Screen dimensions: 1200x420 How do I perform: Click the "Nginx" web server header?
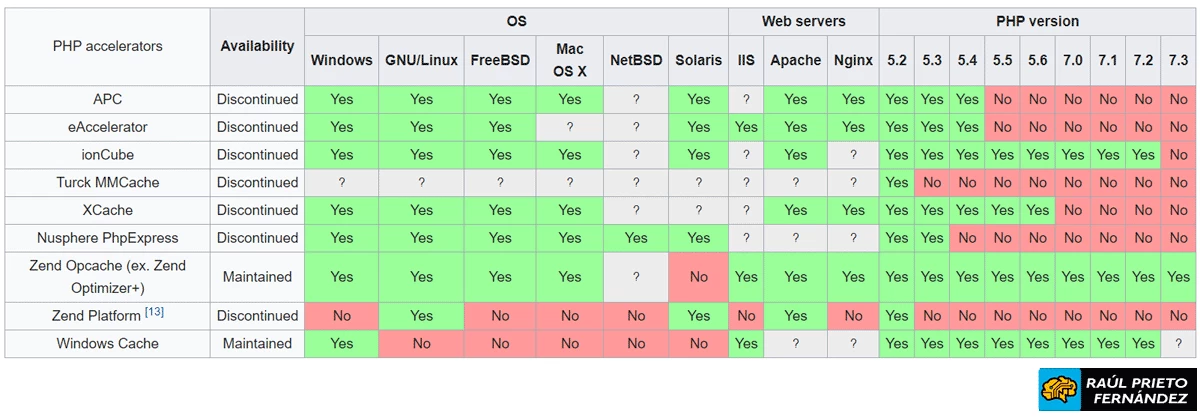tap(853, 60)
